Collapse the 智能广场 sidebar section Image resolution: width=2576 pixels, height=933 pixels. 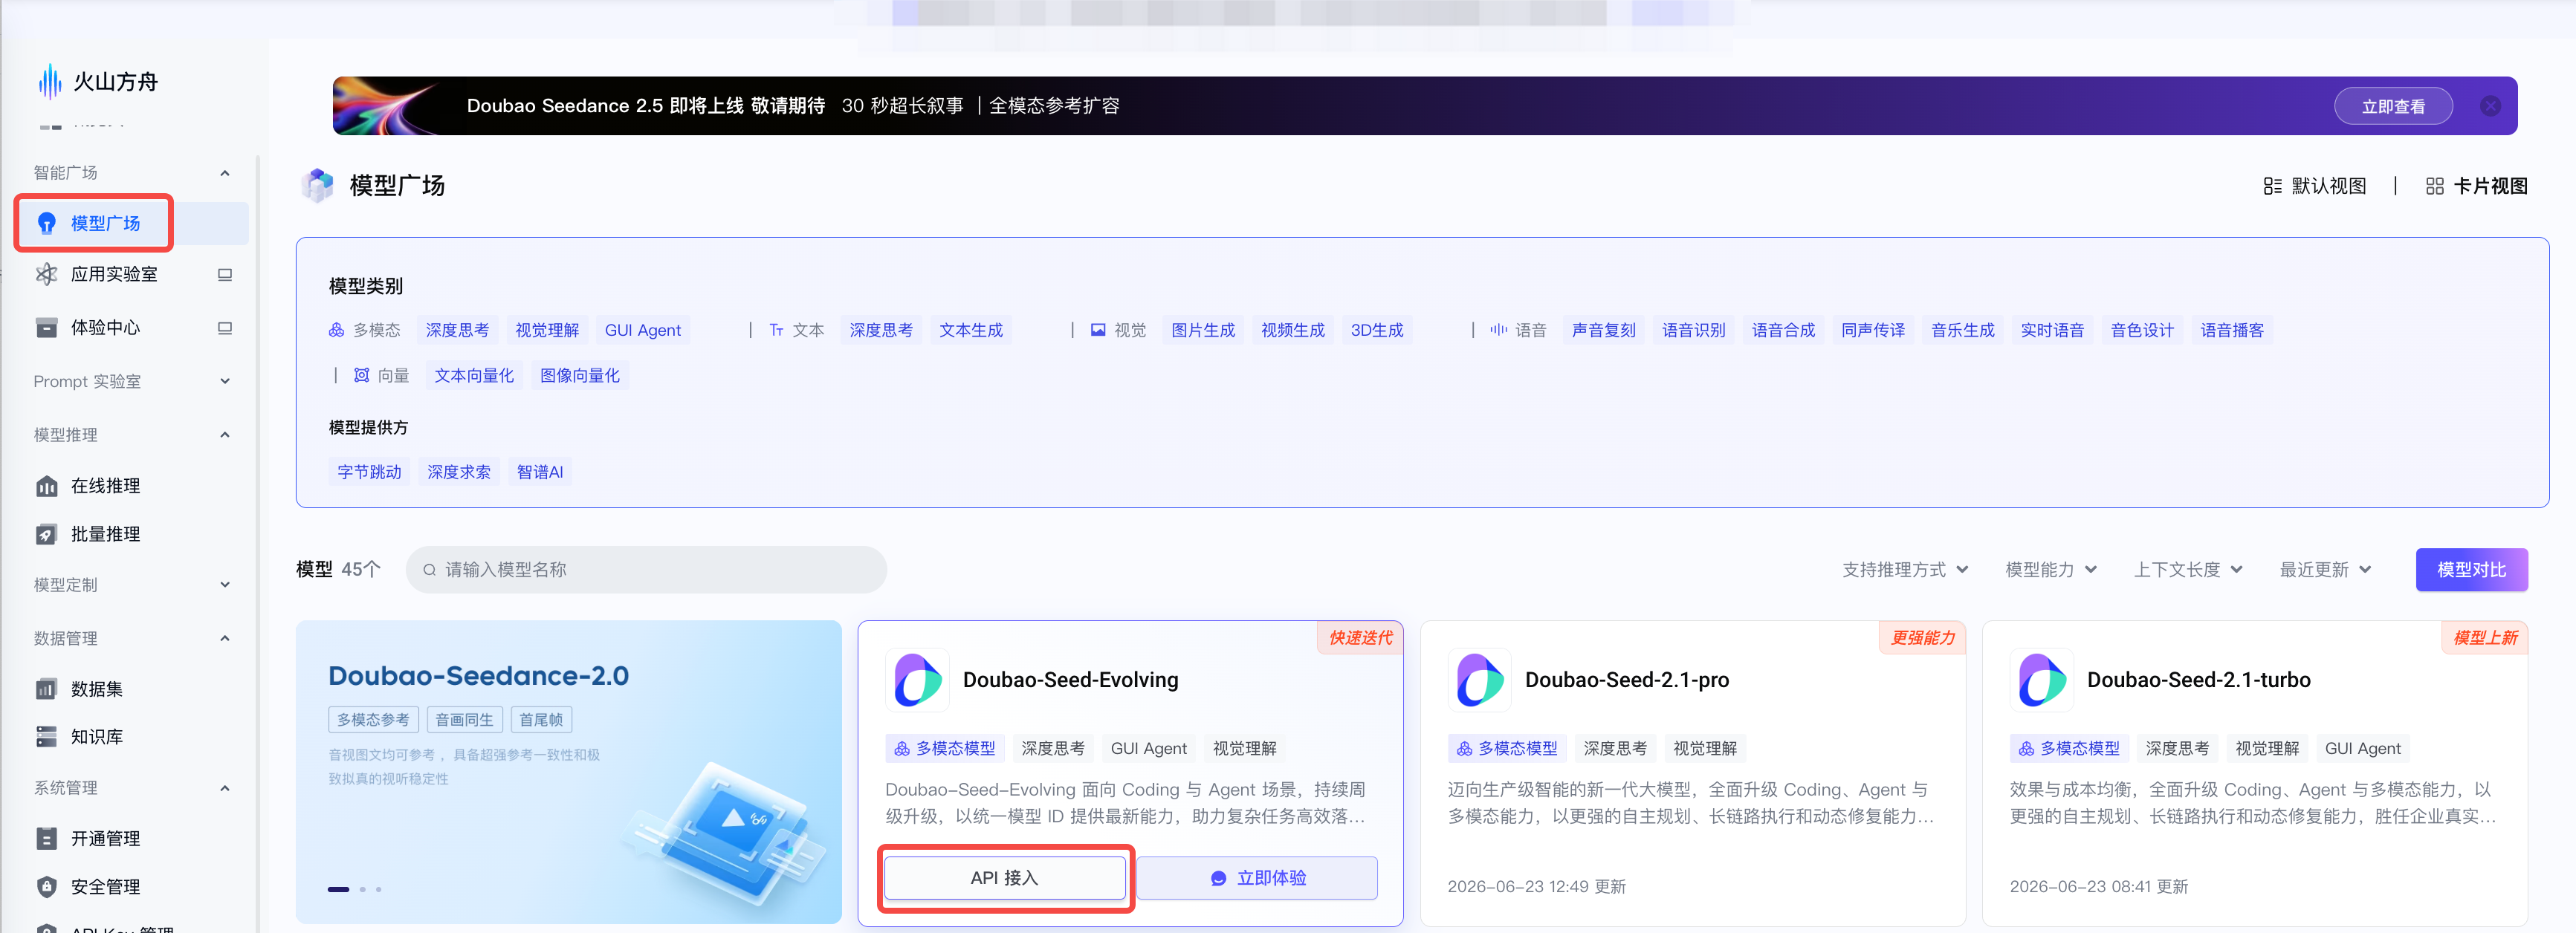pyautogui.click(x=225, y=173)
